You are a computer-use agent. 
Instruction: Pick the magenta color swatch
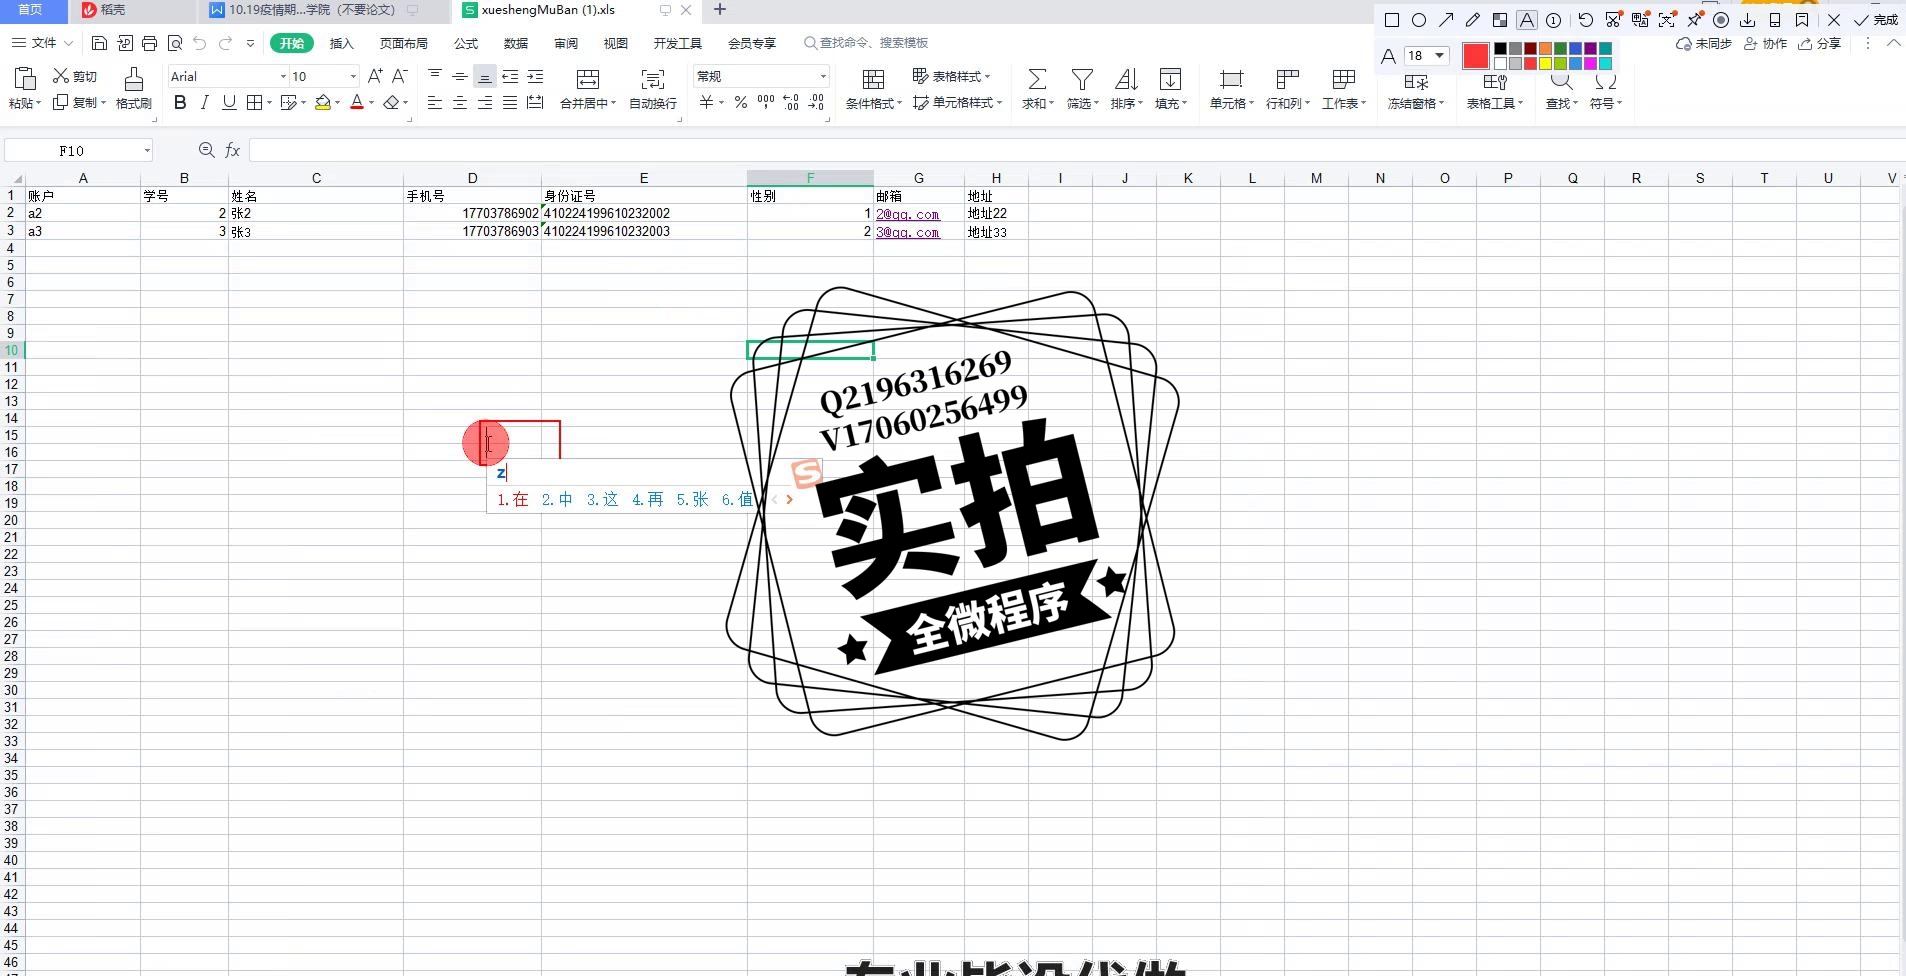pyautogui.click(x=1590, y=64)
